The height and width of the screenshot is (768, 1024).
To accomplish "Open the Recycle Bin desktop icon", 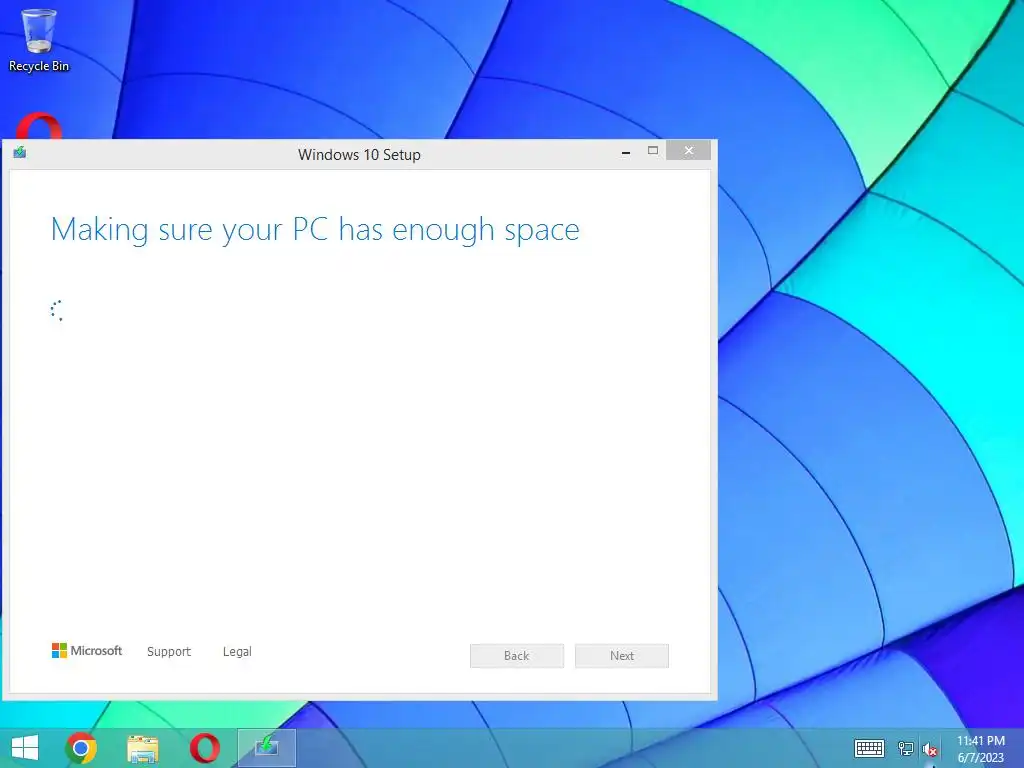I will coord(39,39).
